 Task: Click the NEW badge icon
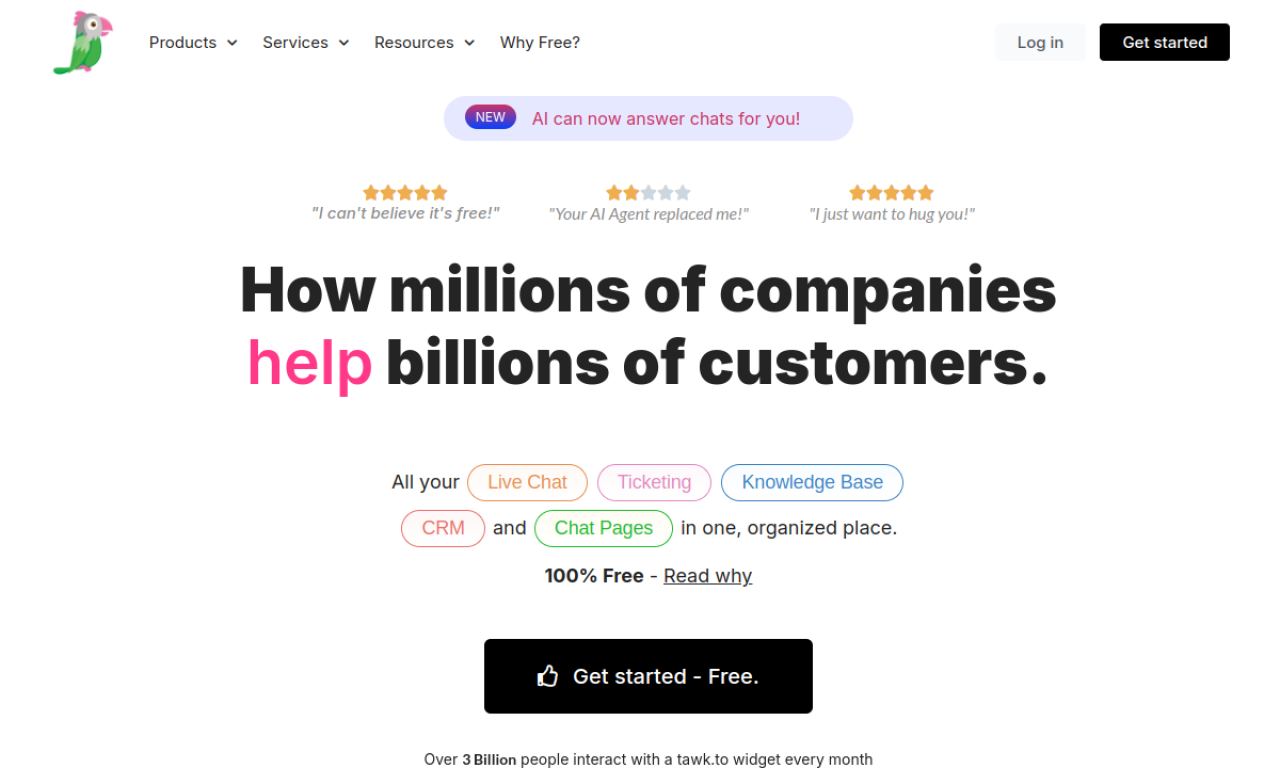pos(490,118)
